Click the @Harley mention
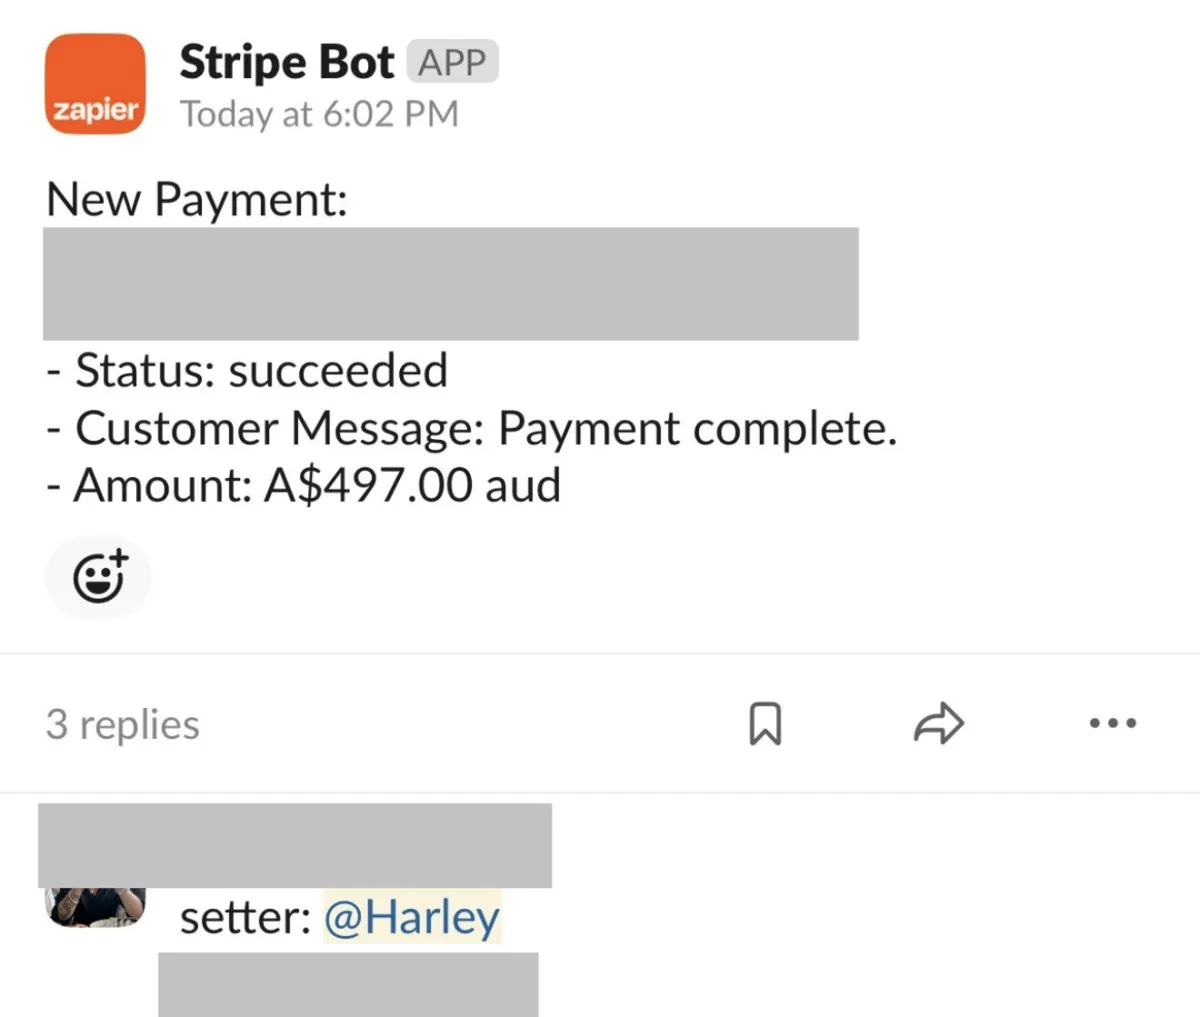The image size is (1200, 1017). coord(412,917)
